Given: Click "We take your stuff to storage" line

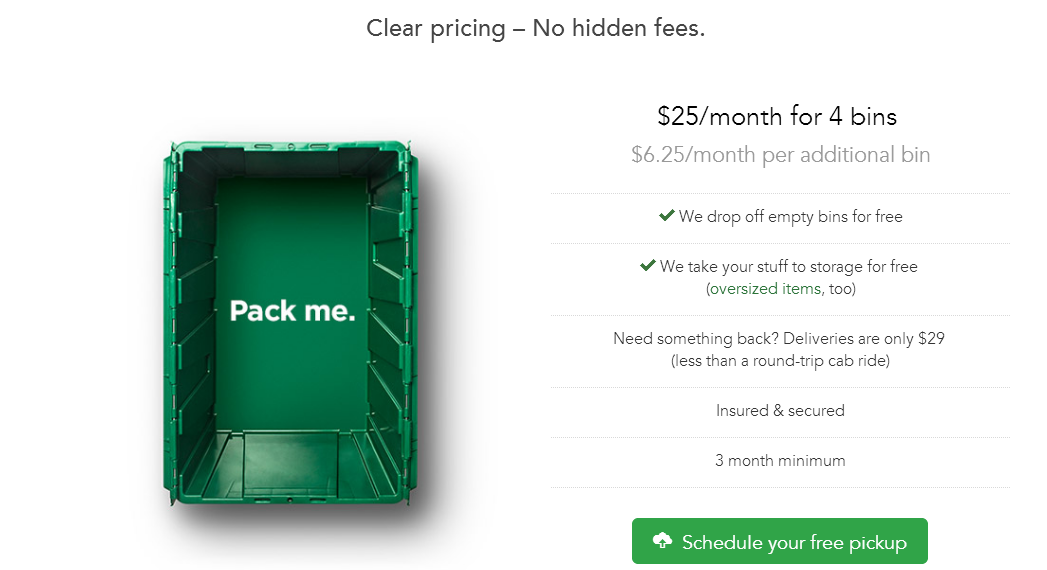Looking at the screenshot, I should click(x=788, y=267).
